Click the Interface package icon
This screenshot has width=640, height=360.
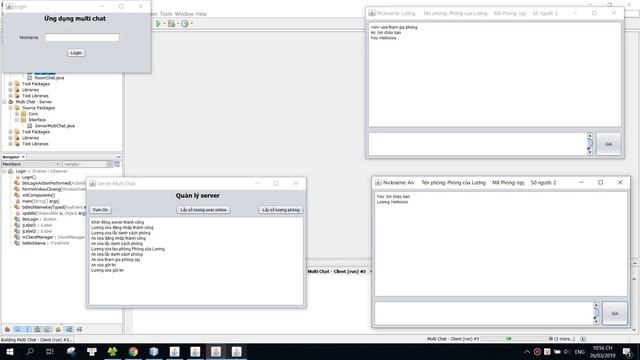24,120
